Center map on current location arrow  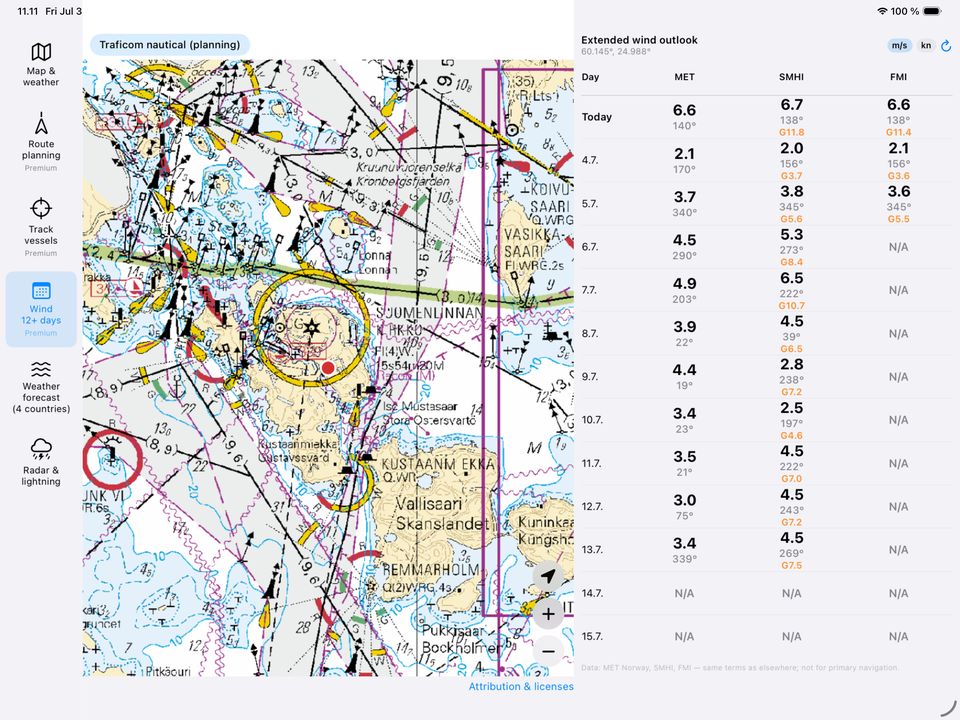[x=548, y=576]
